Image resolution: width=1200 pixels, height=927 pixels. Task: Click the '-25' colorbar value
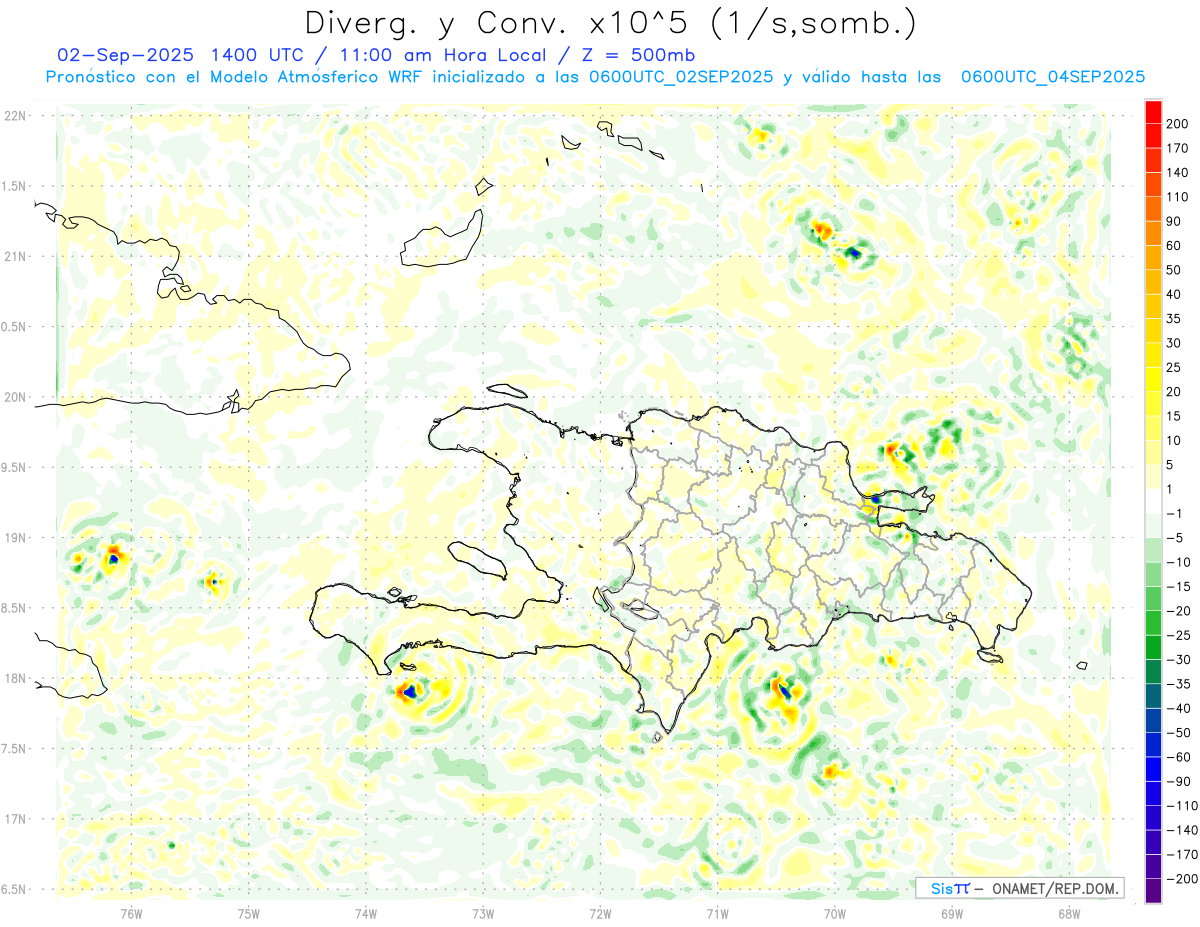(1178, 635)
